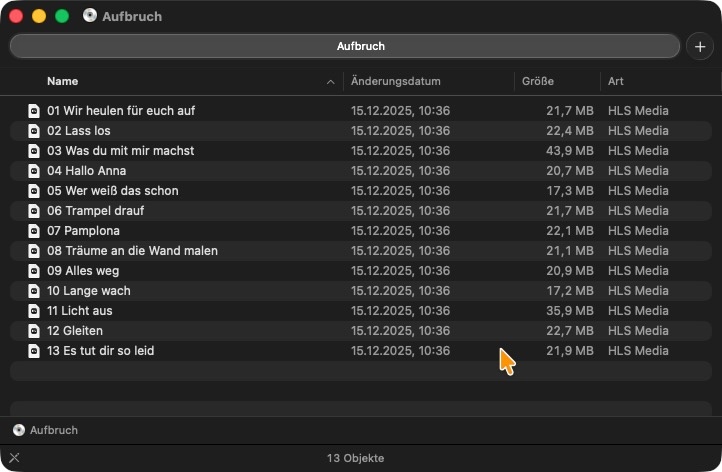This screenshot has width=722, height=472.
Task: Click date of 07 Pamplona row
Action: pyautogui.click(x=400, y=231)
